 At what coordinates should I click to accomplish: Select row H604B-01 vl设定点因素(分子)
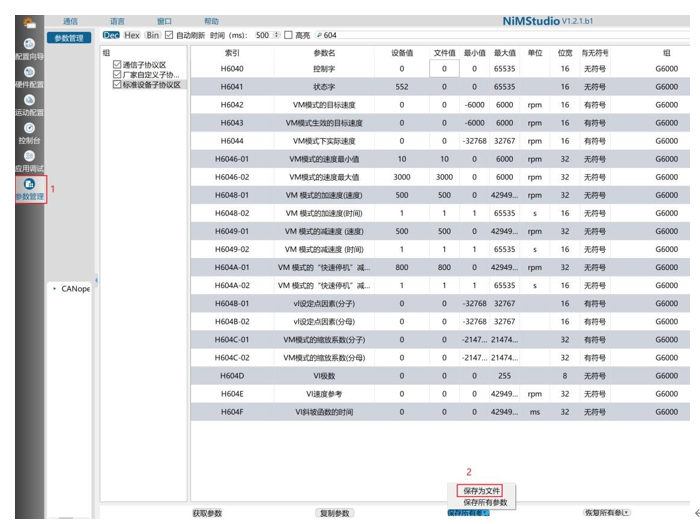[x=440, y=304]
